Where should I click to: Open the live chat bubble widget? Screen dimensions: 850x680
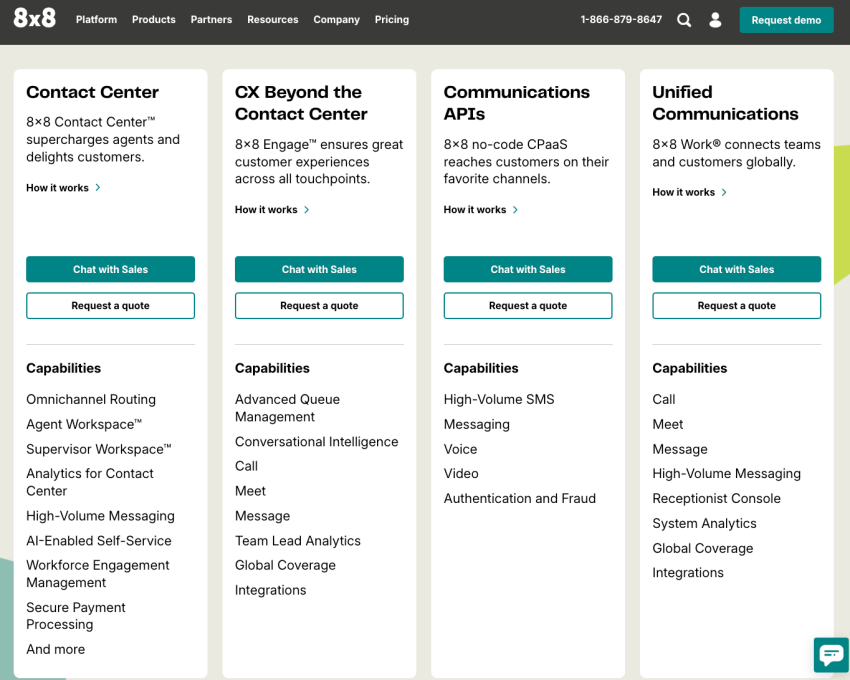[831, 655]
